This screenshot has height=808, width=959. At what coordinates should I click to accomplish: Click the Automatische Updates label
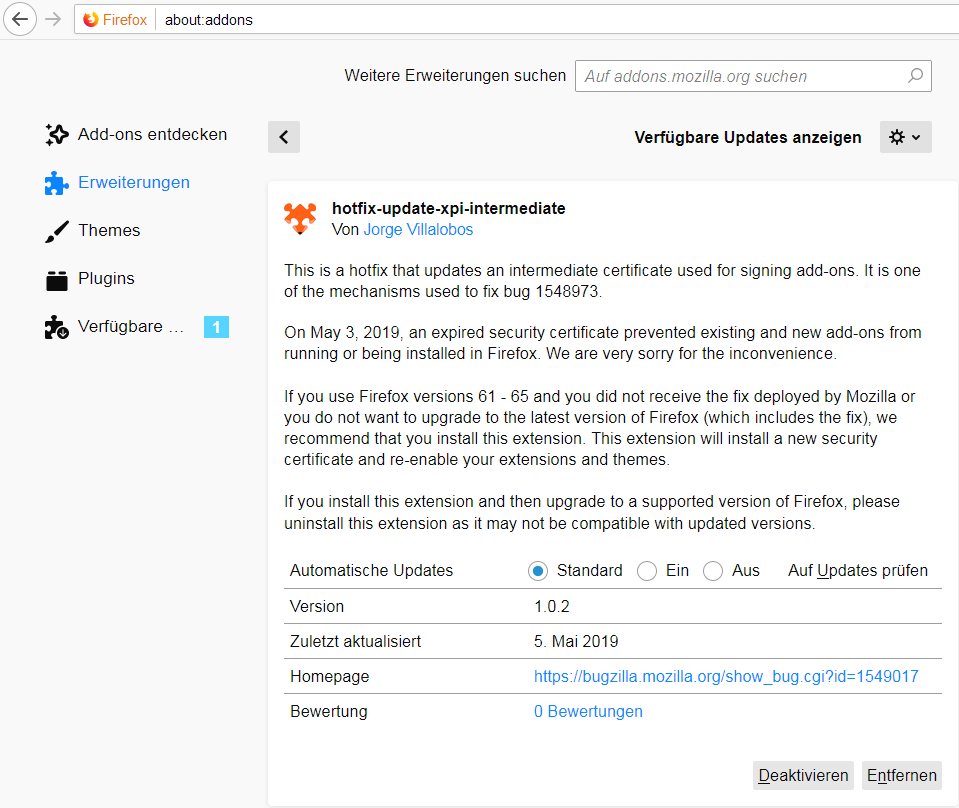pos(371,571)
